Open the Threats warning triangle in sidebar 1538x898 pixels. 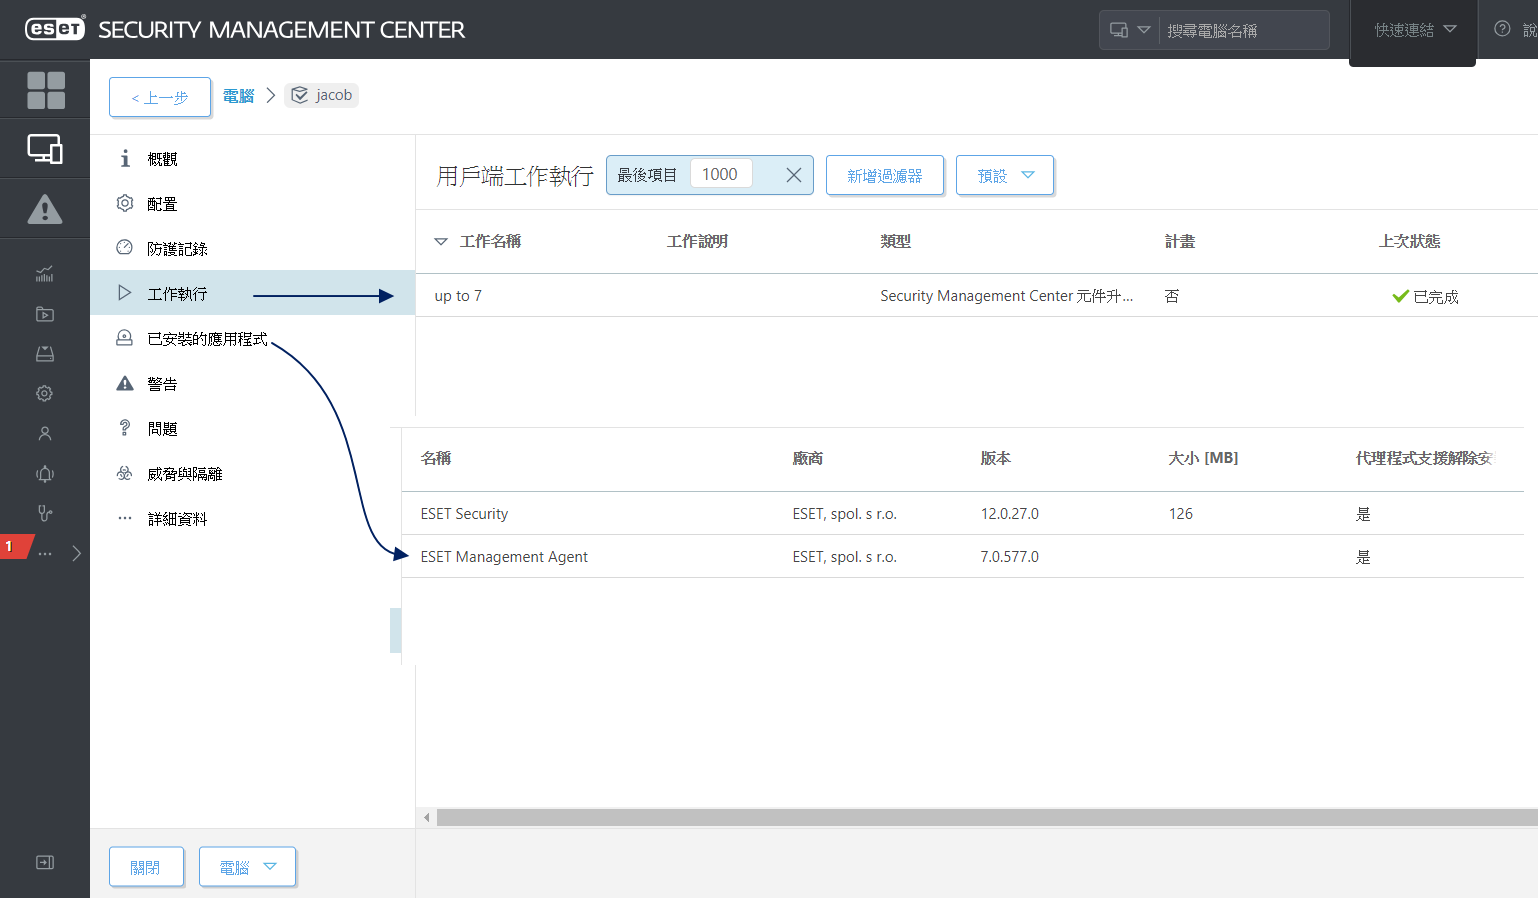coord(45,209)
